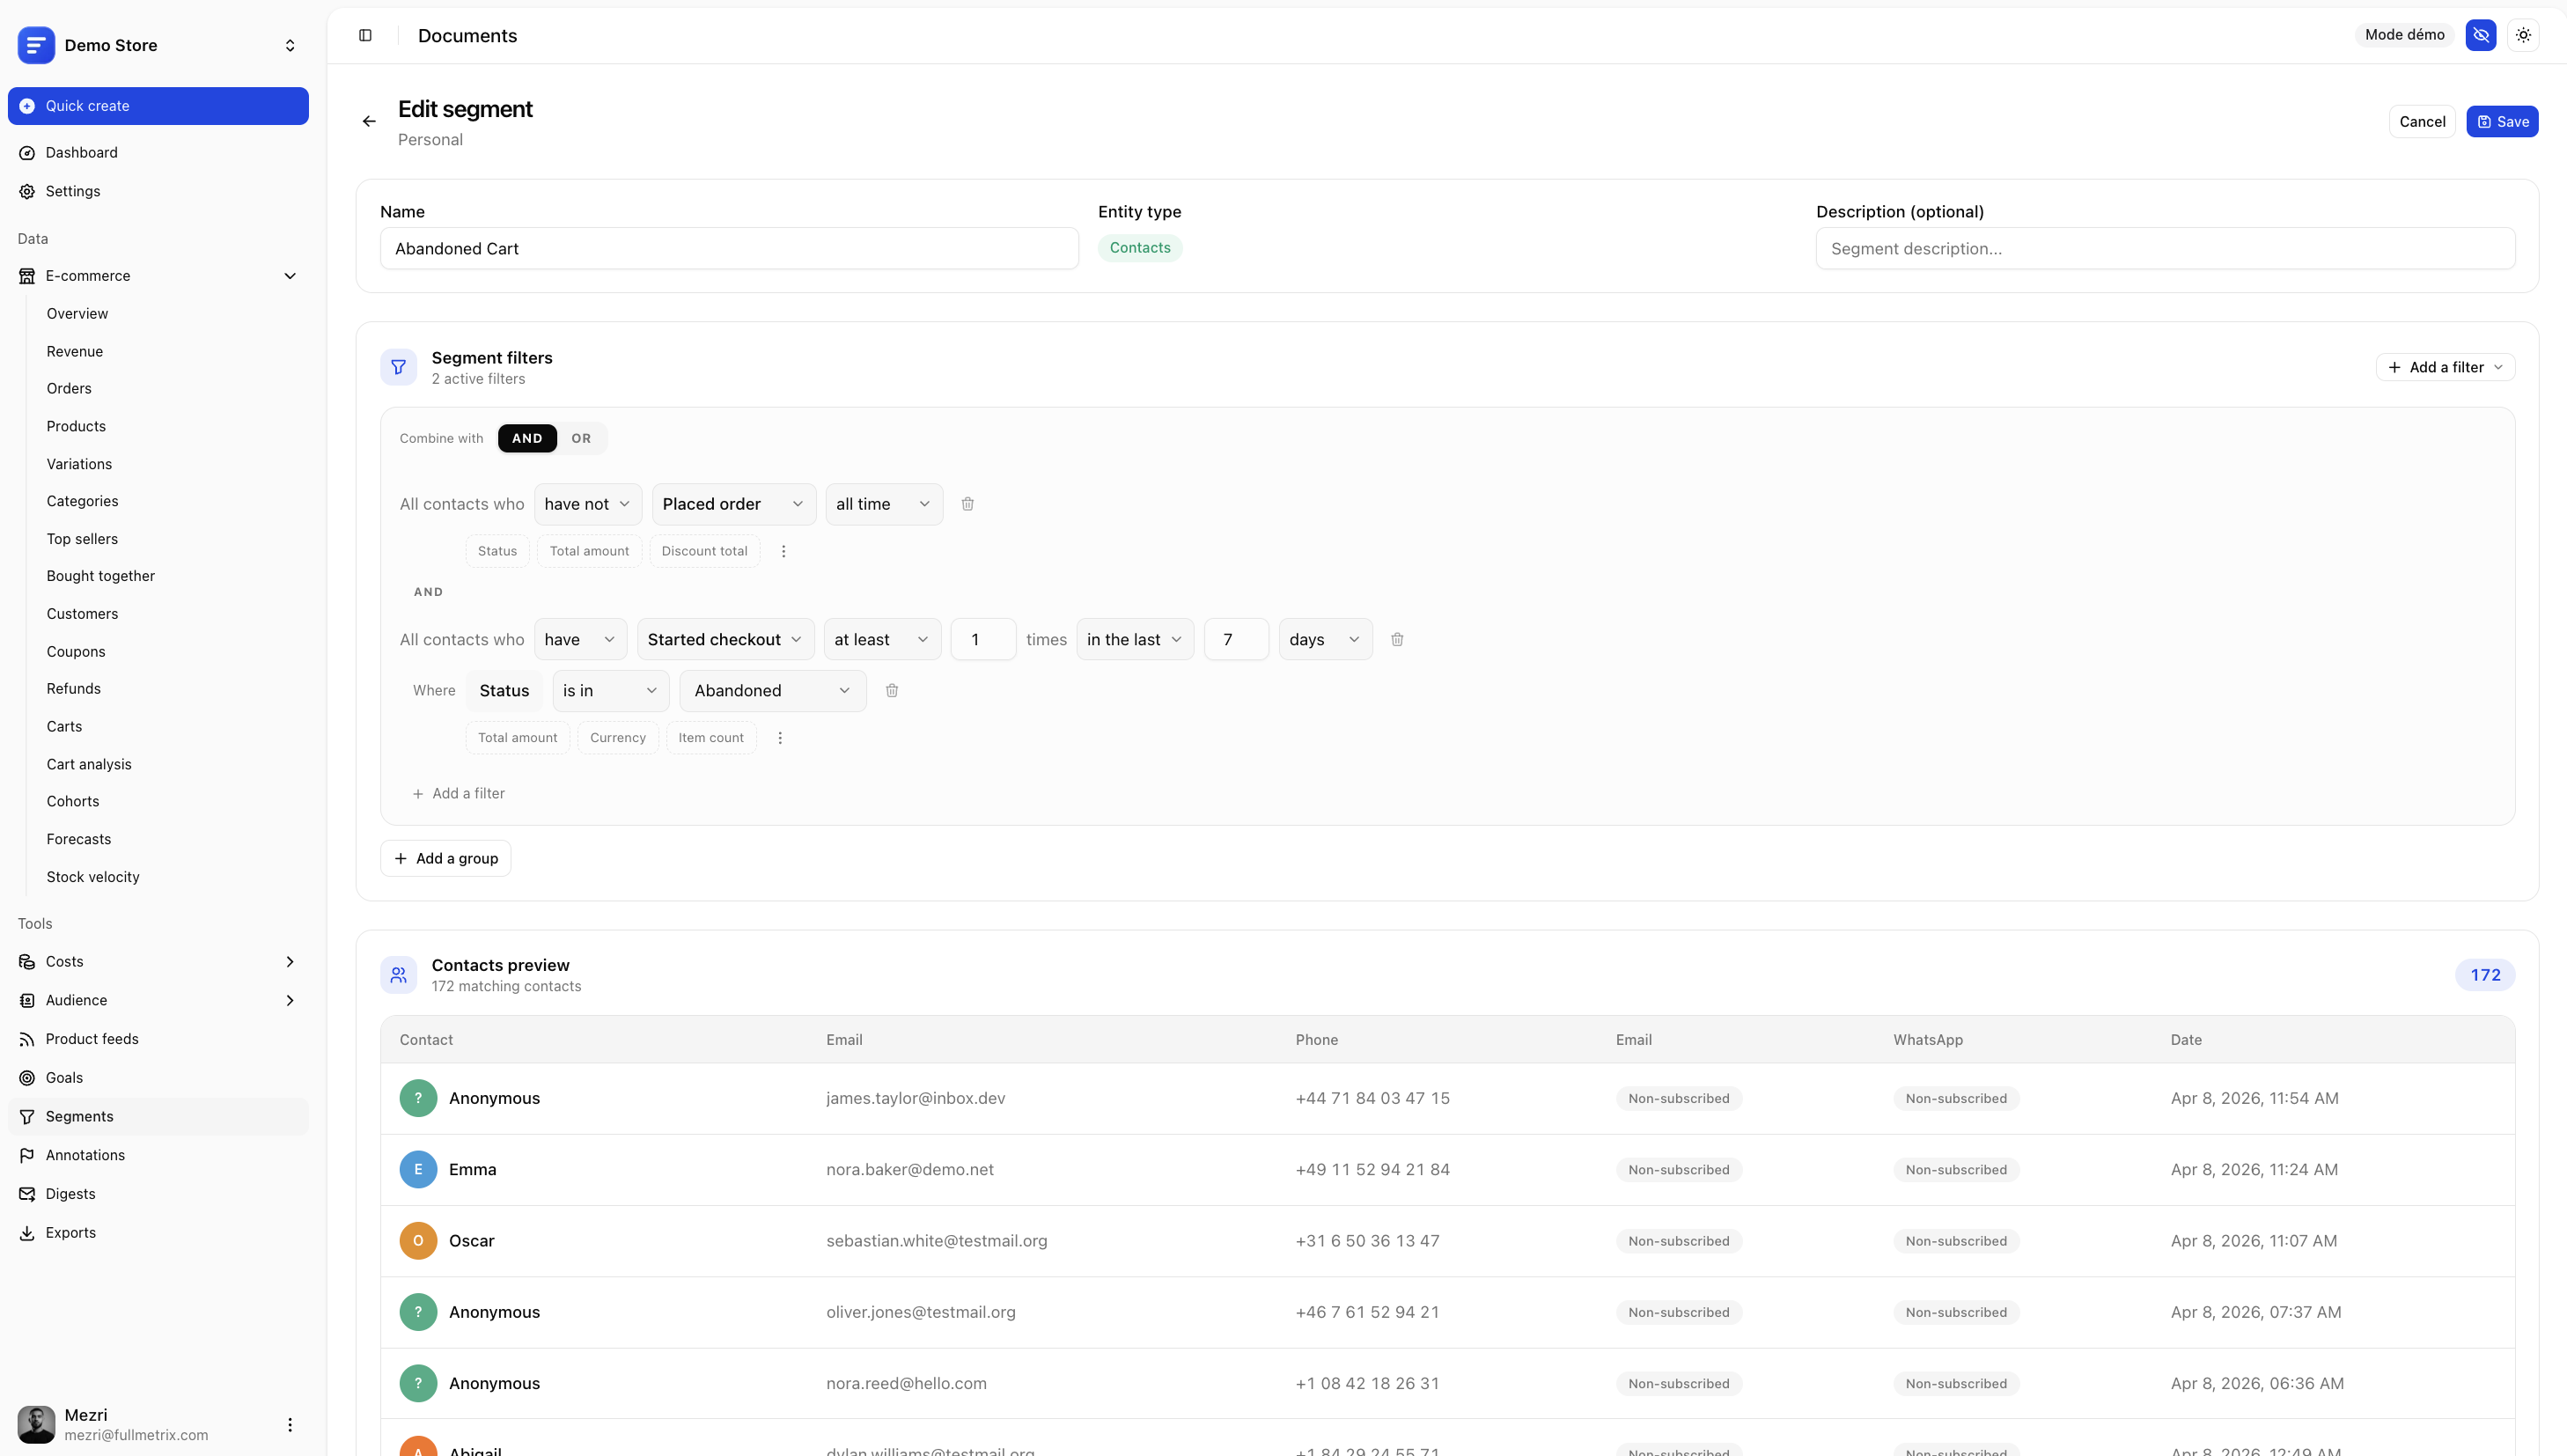The width and height of the screenshot is (2567, 1456).
Task: Open the Exports section
Action: point(71,1232)
